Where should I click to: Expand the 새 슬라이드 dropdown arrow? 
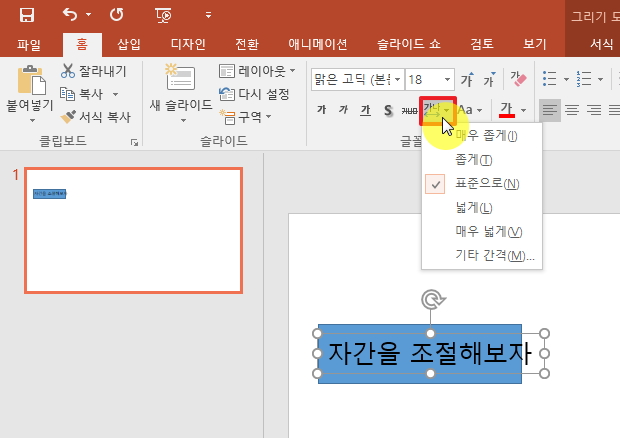(x=183, y=121)
